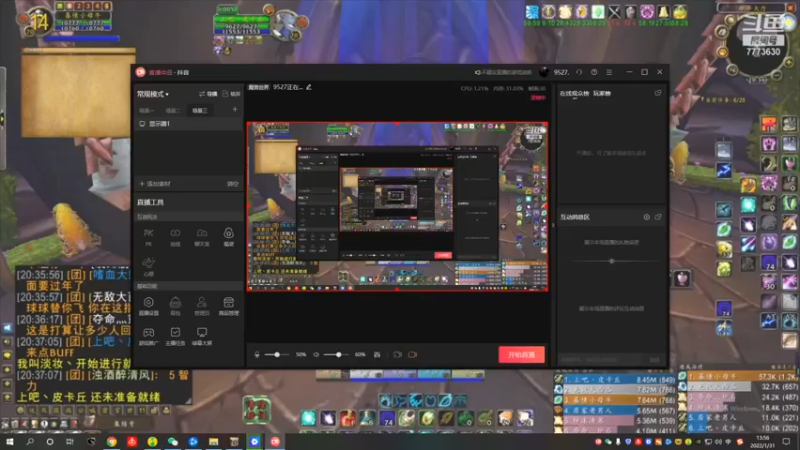Click the game capture warning text in title bar
Image resolution: width=800 pixels, height=450 pixels.
(504, 72)
